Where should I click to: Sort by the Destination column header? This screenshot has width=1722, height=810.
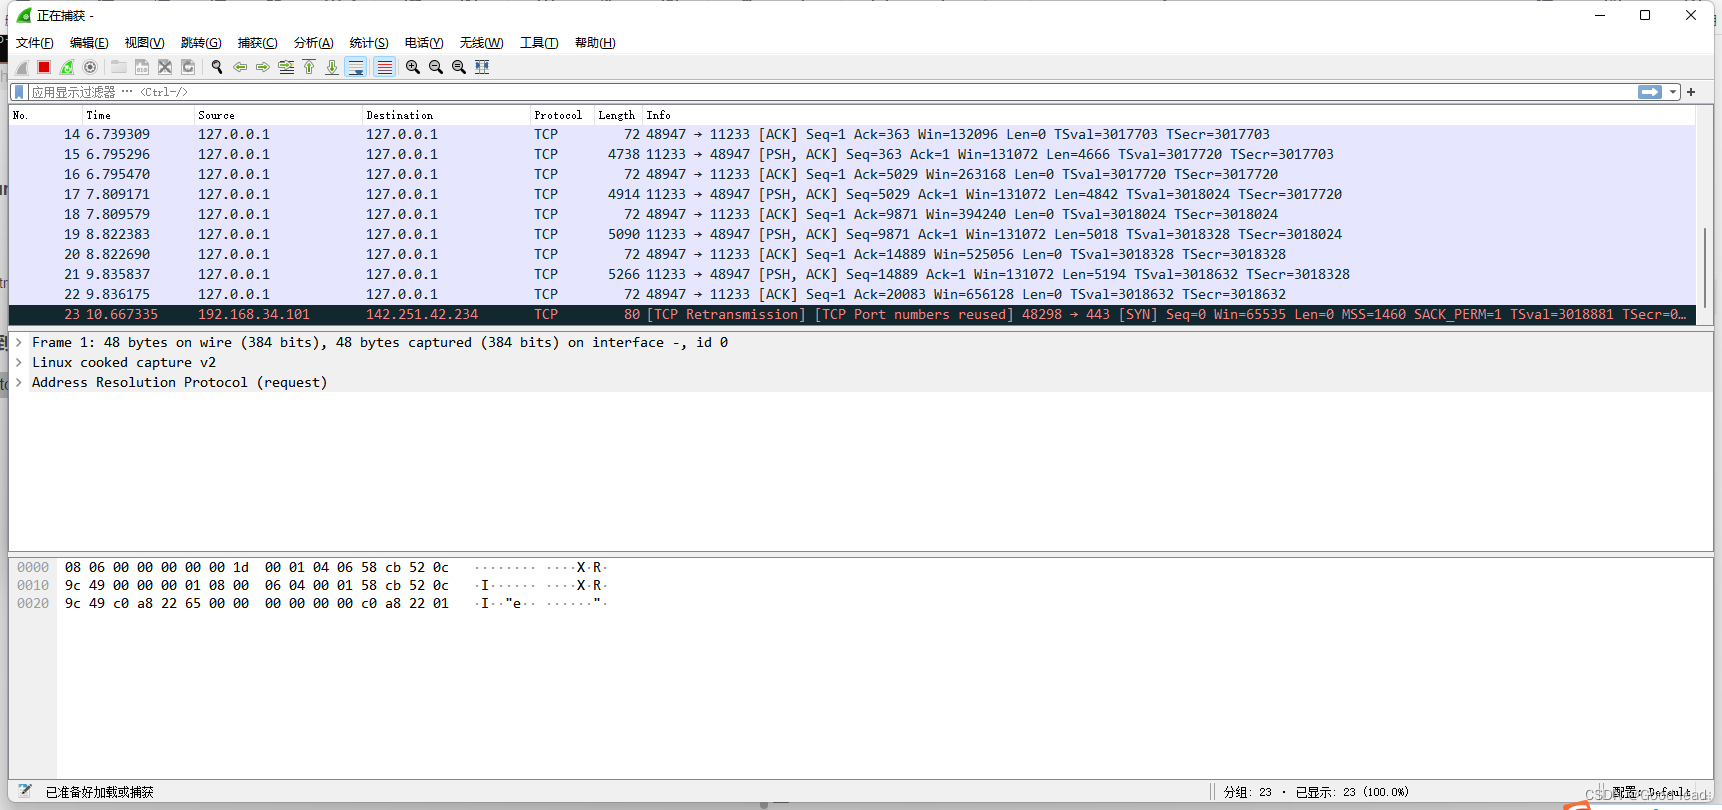446,115
